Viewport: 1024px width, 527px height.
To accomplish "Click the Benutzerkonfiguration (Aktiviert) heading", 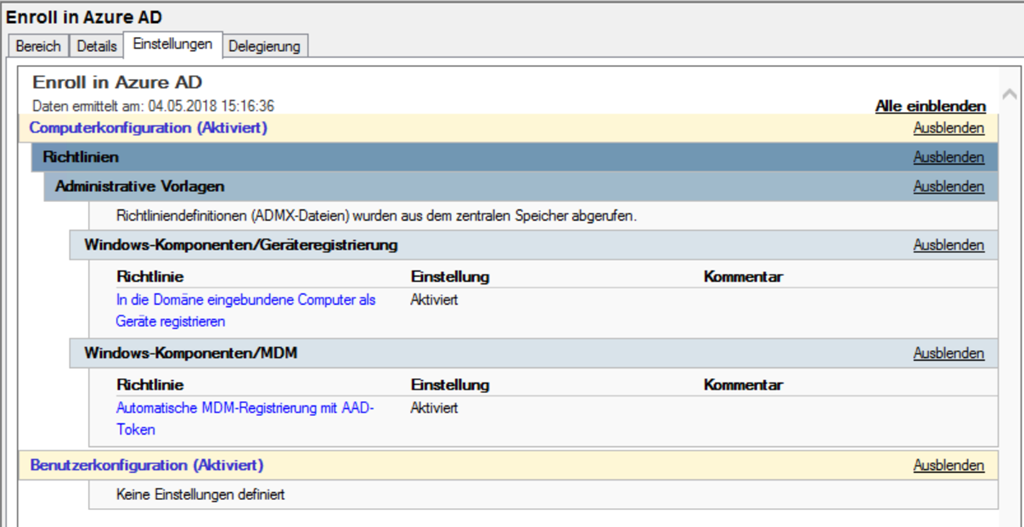I will [146, 465].
